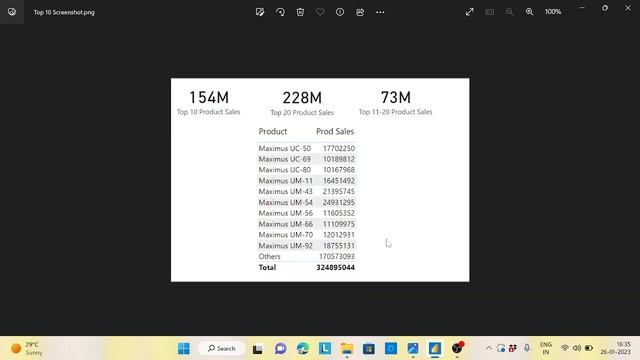Viewport: 640px width, 360px height.
Task: Select the Maximus UM-70 row label
Action: (285, 235)
